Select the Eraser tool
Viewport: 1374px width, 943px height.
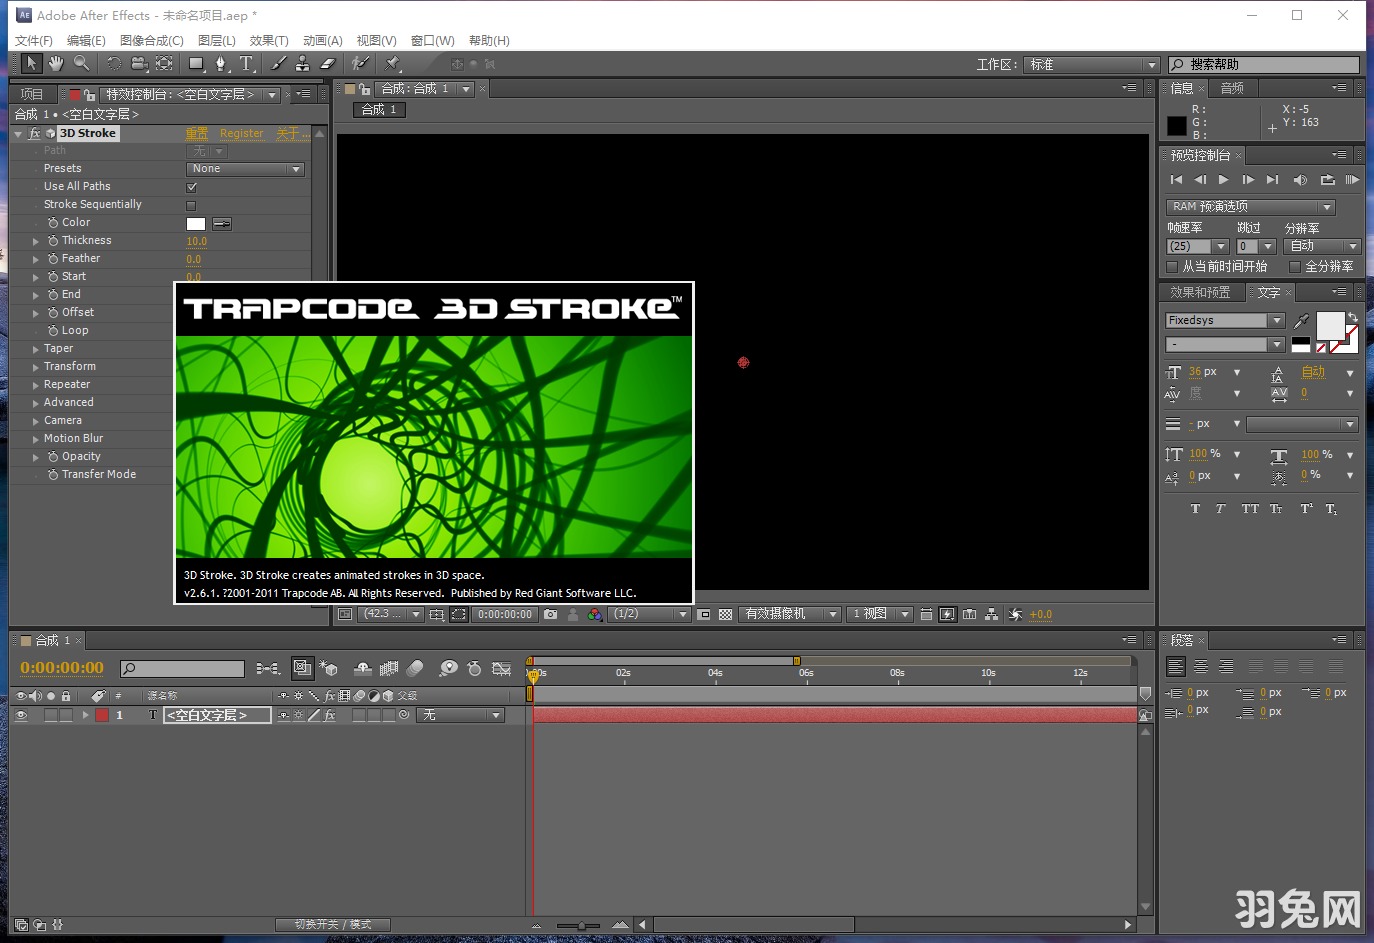[327, 64]
